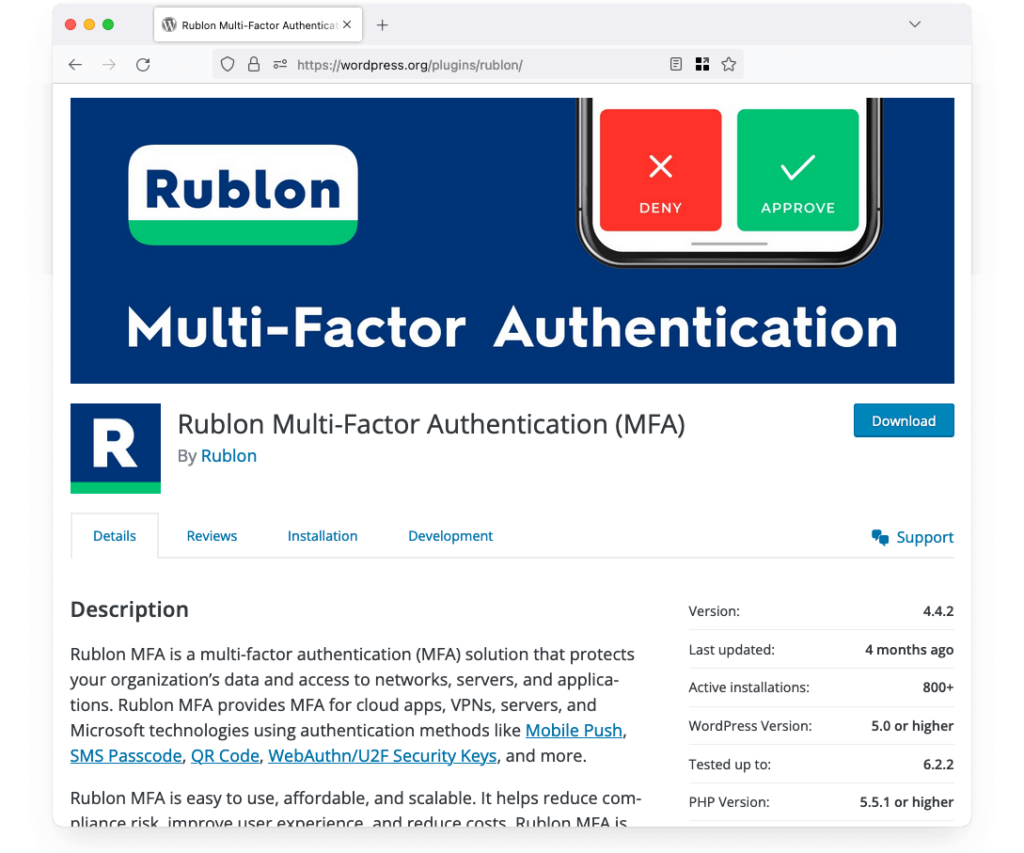The width and height of the screenshot is (1024, 853).
Task: Click the Description heading
Action: pyautogui.click(x=129, y=609)
